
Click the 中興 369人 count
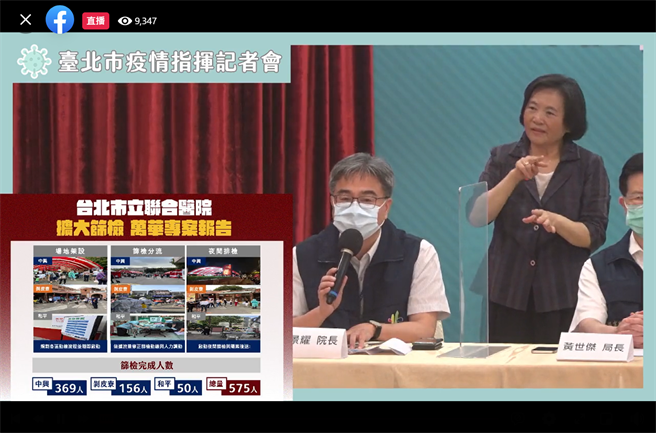tap(59, 386)
